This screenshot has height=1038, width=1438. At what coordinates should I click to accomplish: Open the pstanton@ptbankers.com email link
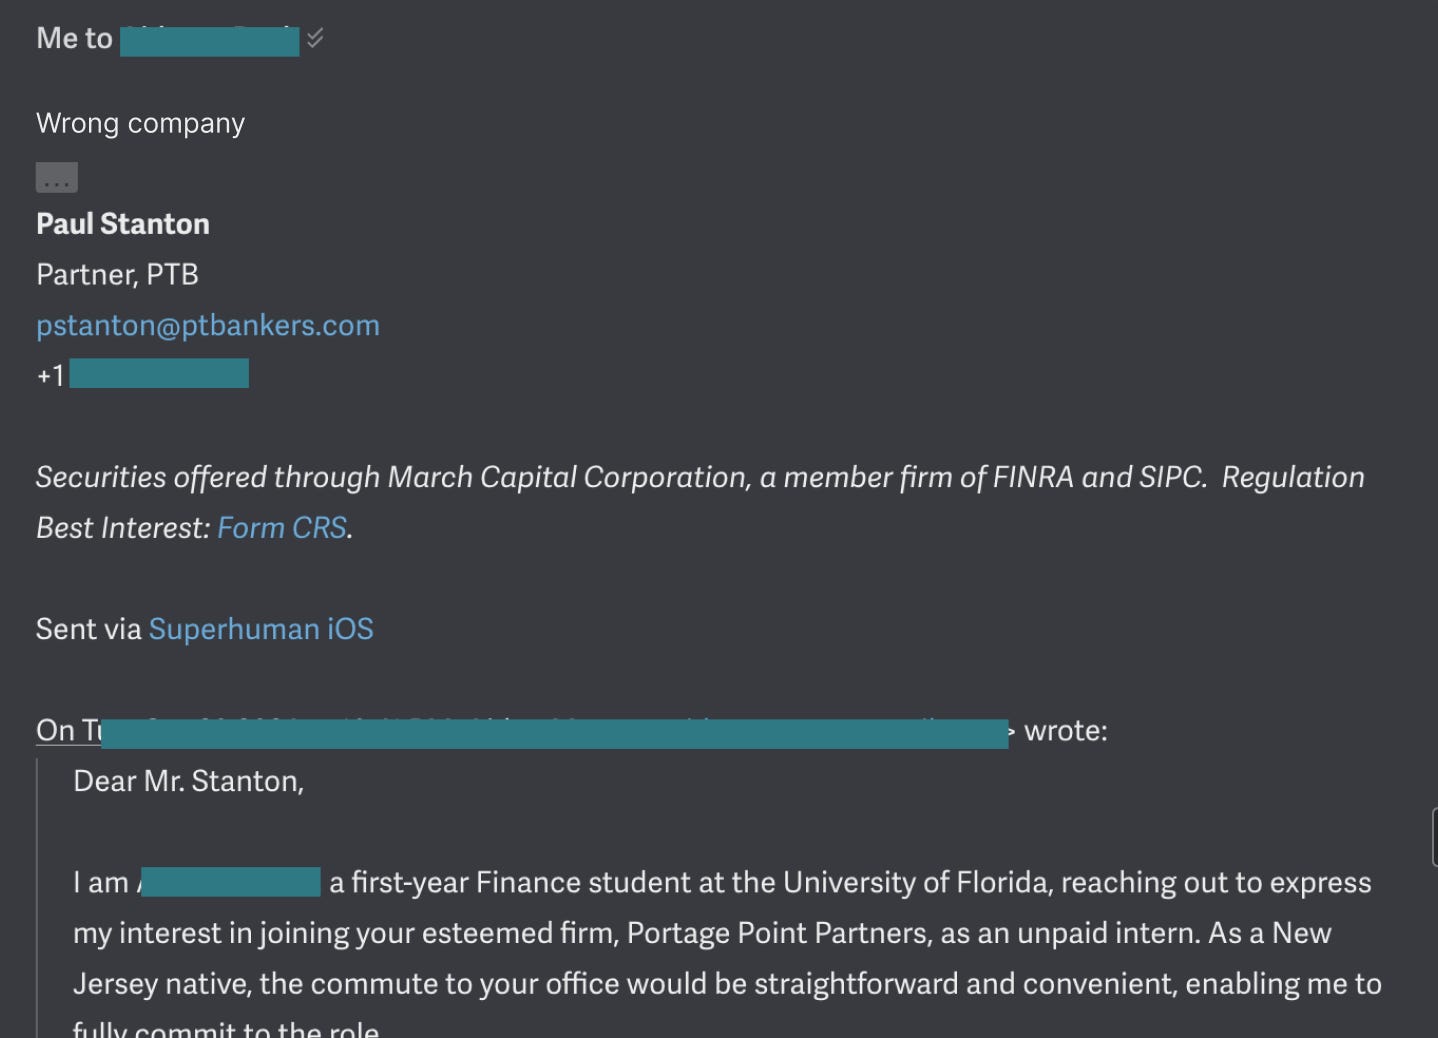(208, 325)
